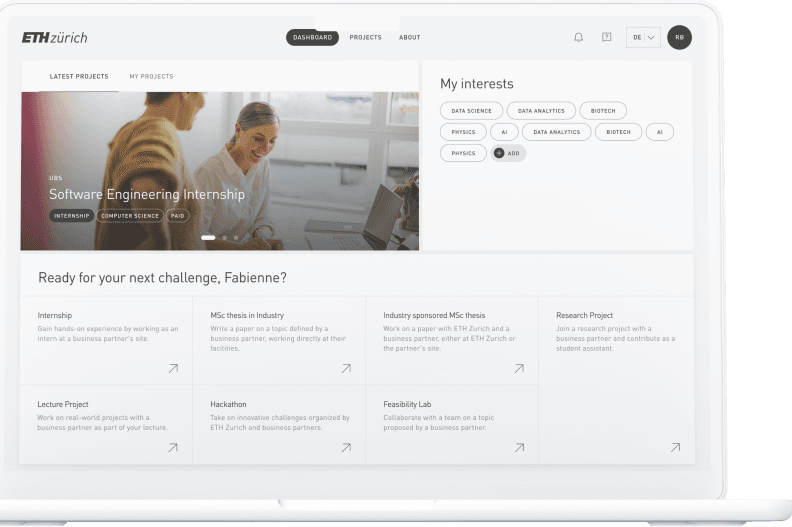
Task: Toggle the Biotech interest tag
Action: click(x=603, y=110)
